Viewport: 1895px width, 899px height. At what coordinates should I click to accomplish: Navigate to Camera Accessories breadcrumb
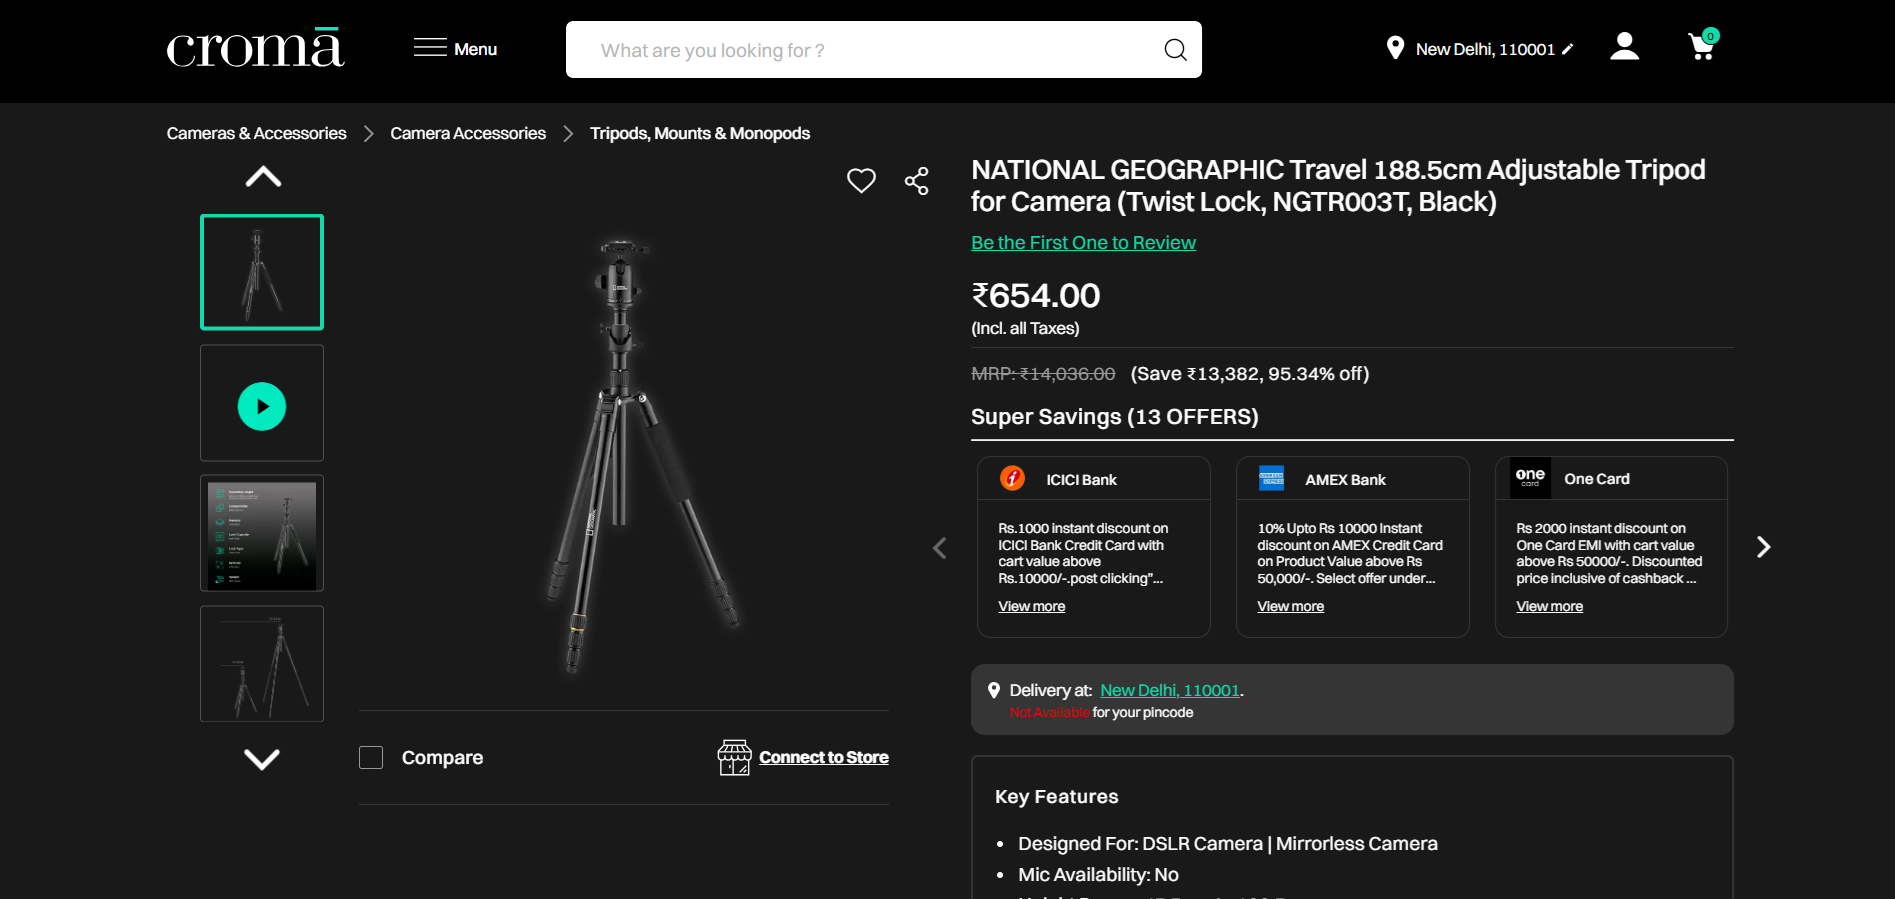point(468,133)
